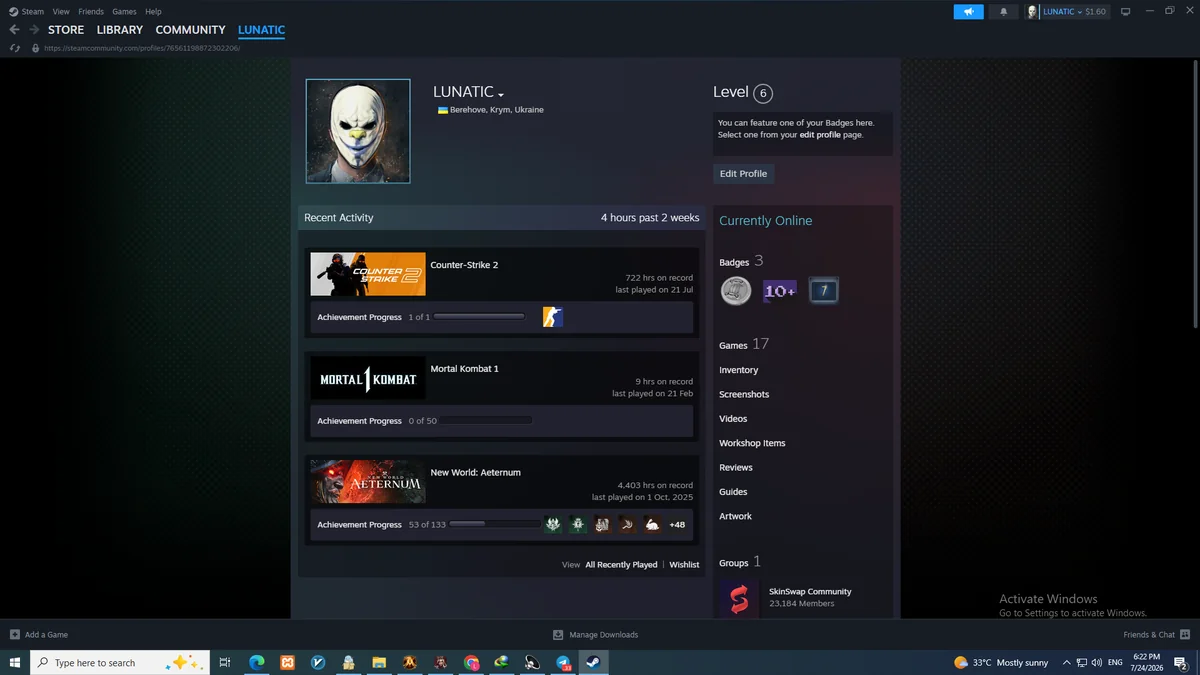The height and width of the screenshot is (675, 1200).
Task: Open the Wishlist link
Action: tap(684, 565)
